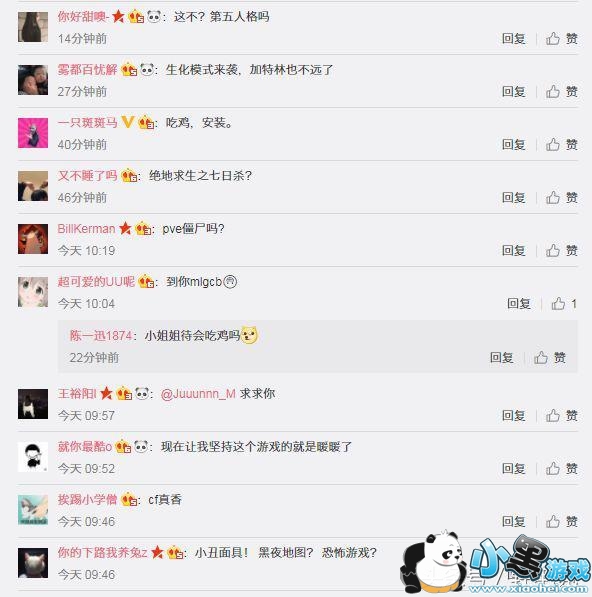Like the comment by 你好甜噢-
The height and width of the screenshot is (597, 592).
click(562, 38)
